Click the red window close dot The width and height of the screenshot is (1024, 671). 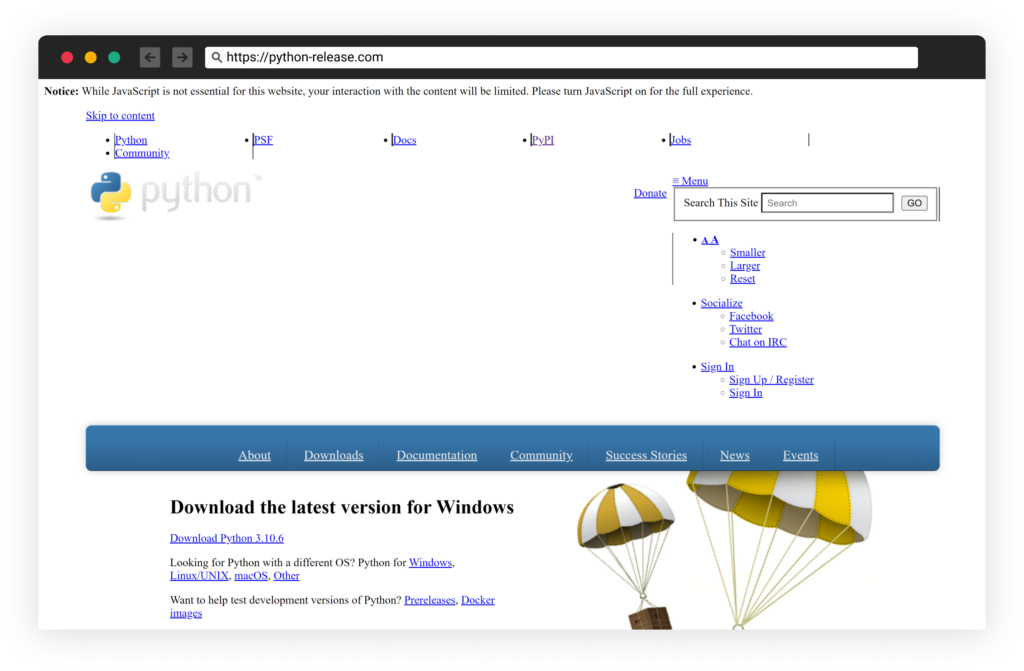(x=67, y=57)
